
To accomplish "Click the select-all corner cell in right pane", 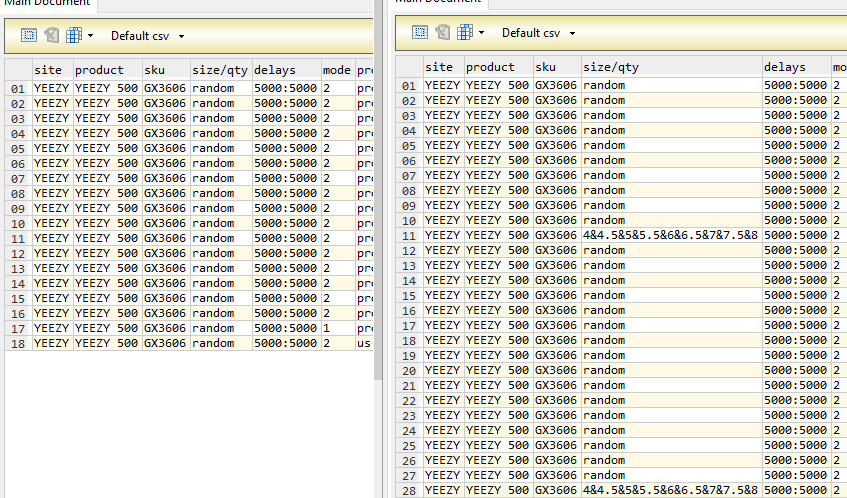I will [409, 66].
